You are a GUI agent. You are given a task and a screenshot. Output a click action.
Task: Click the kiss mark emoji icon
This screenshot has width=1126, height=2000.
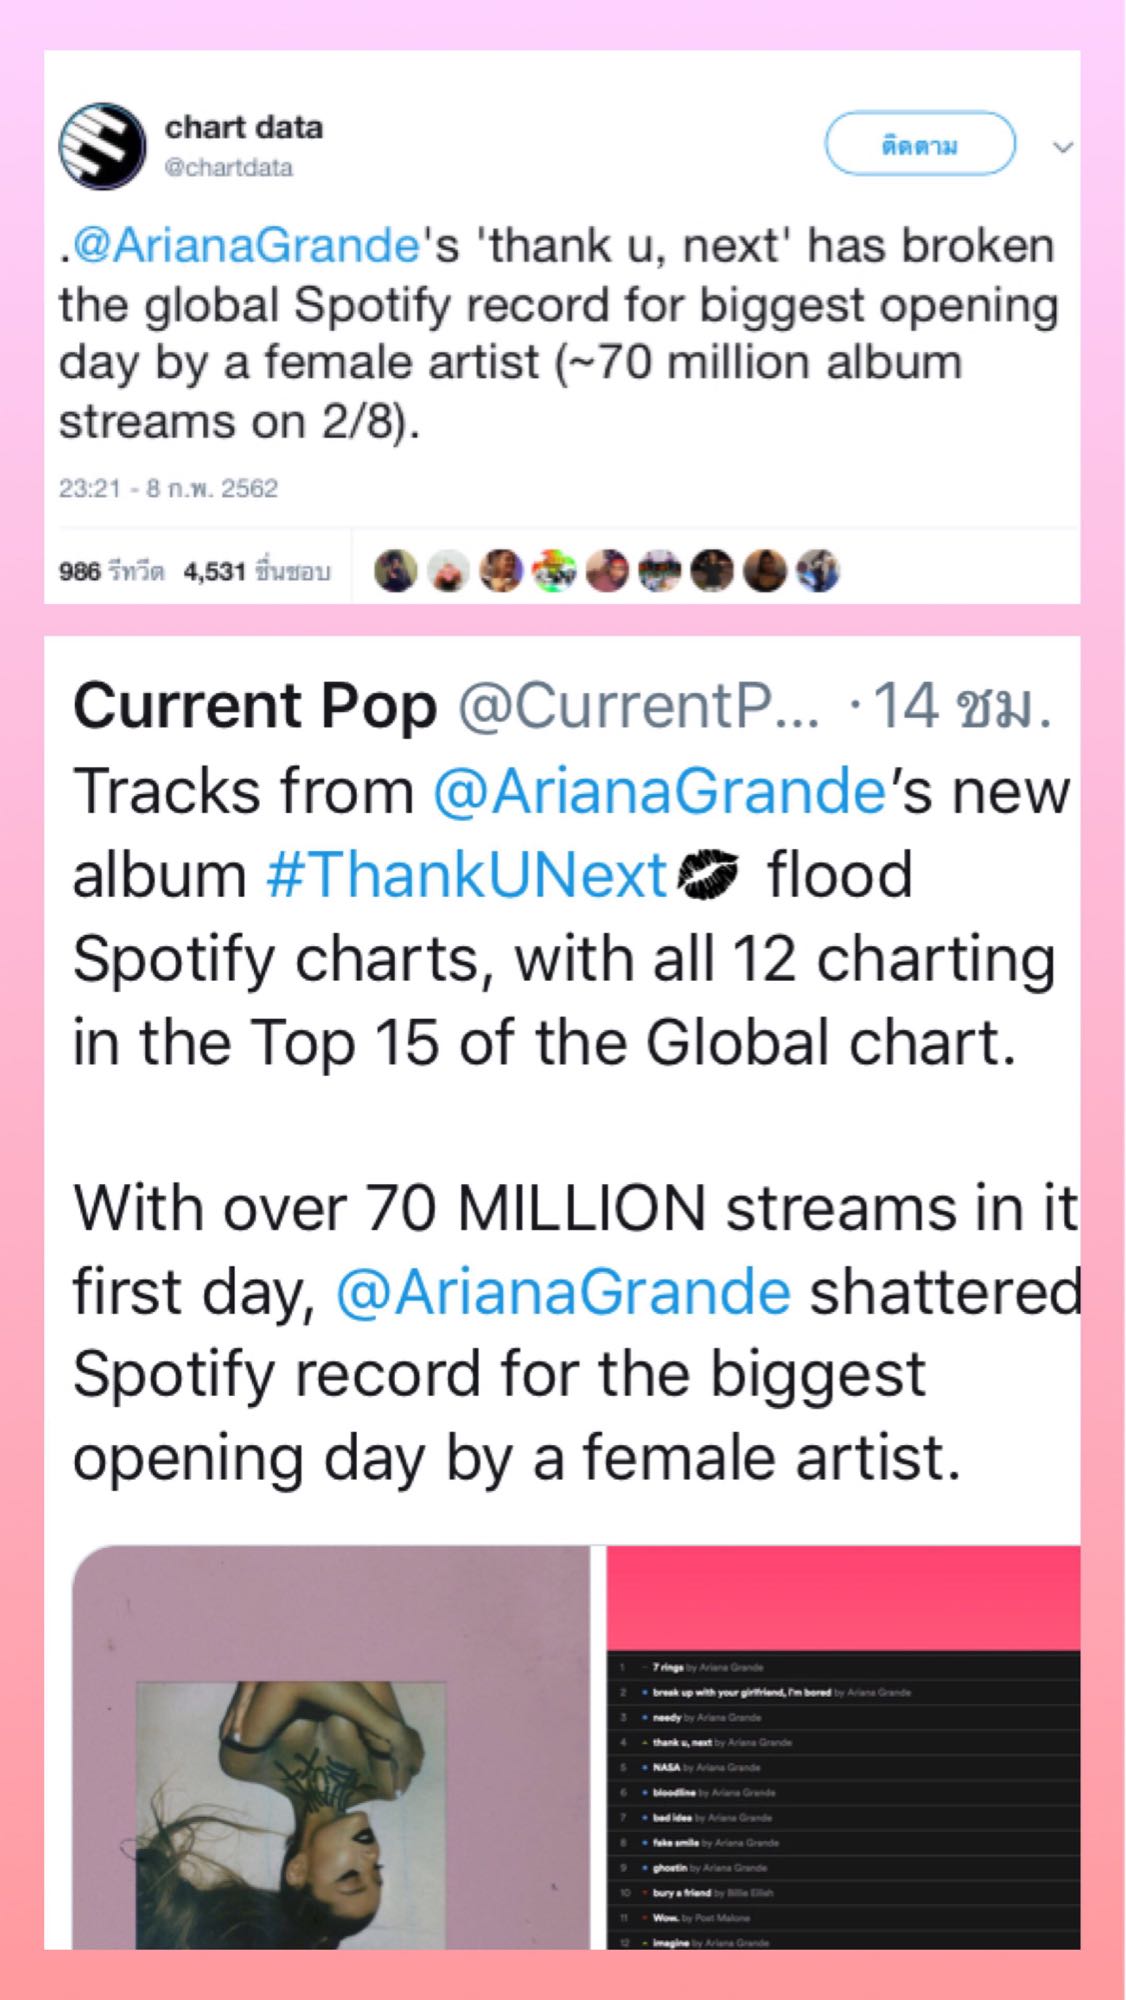tap(708, 875)
